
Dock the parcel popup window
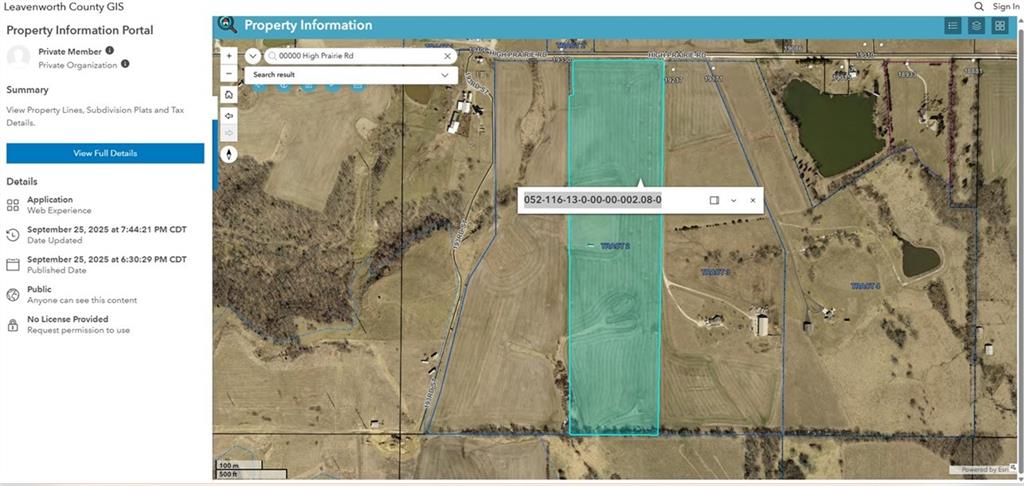(714, 200)
